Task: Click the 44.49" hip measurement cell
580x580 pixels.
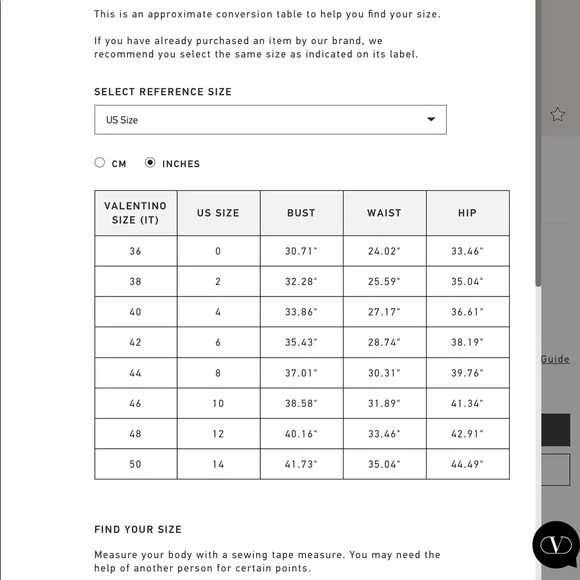Action: (468, 464)
